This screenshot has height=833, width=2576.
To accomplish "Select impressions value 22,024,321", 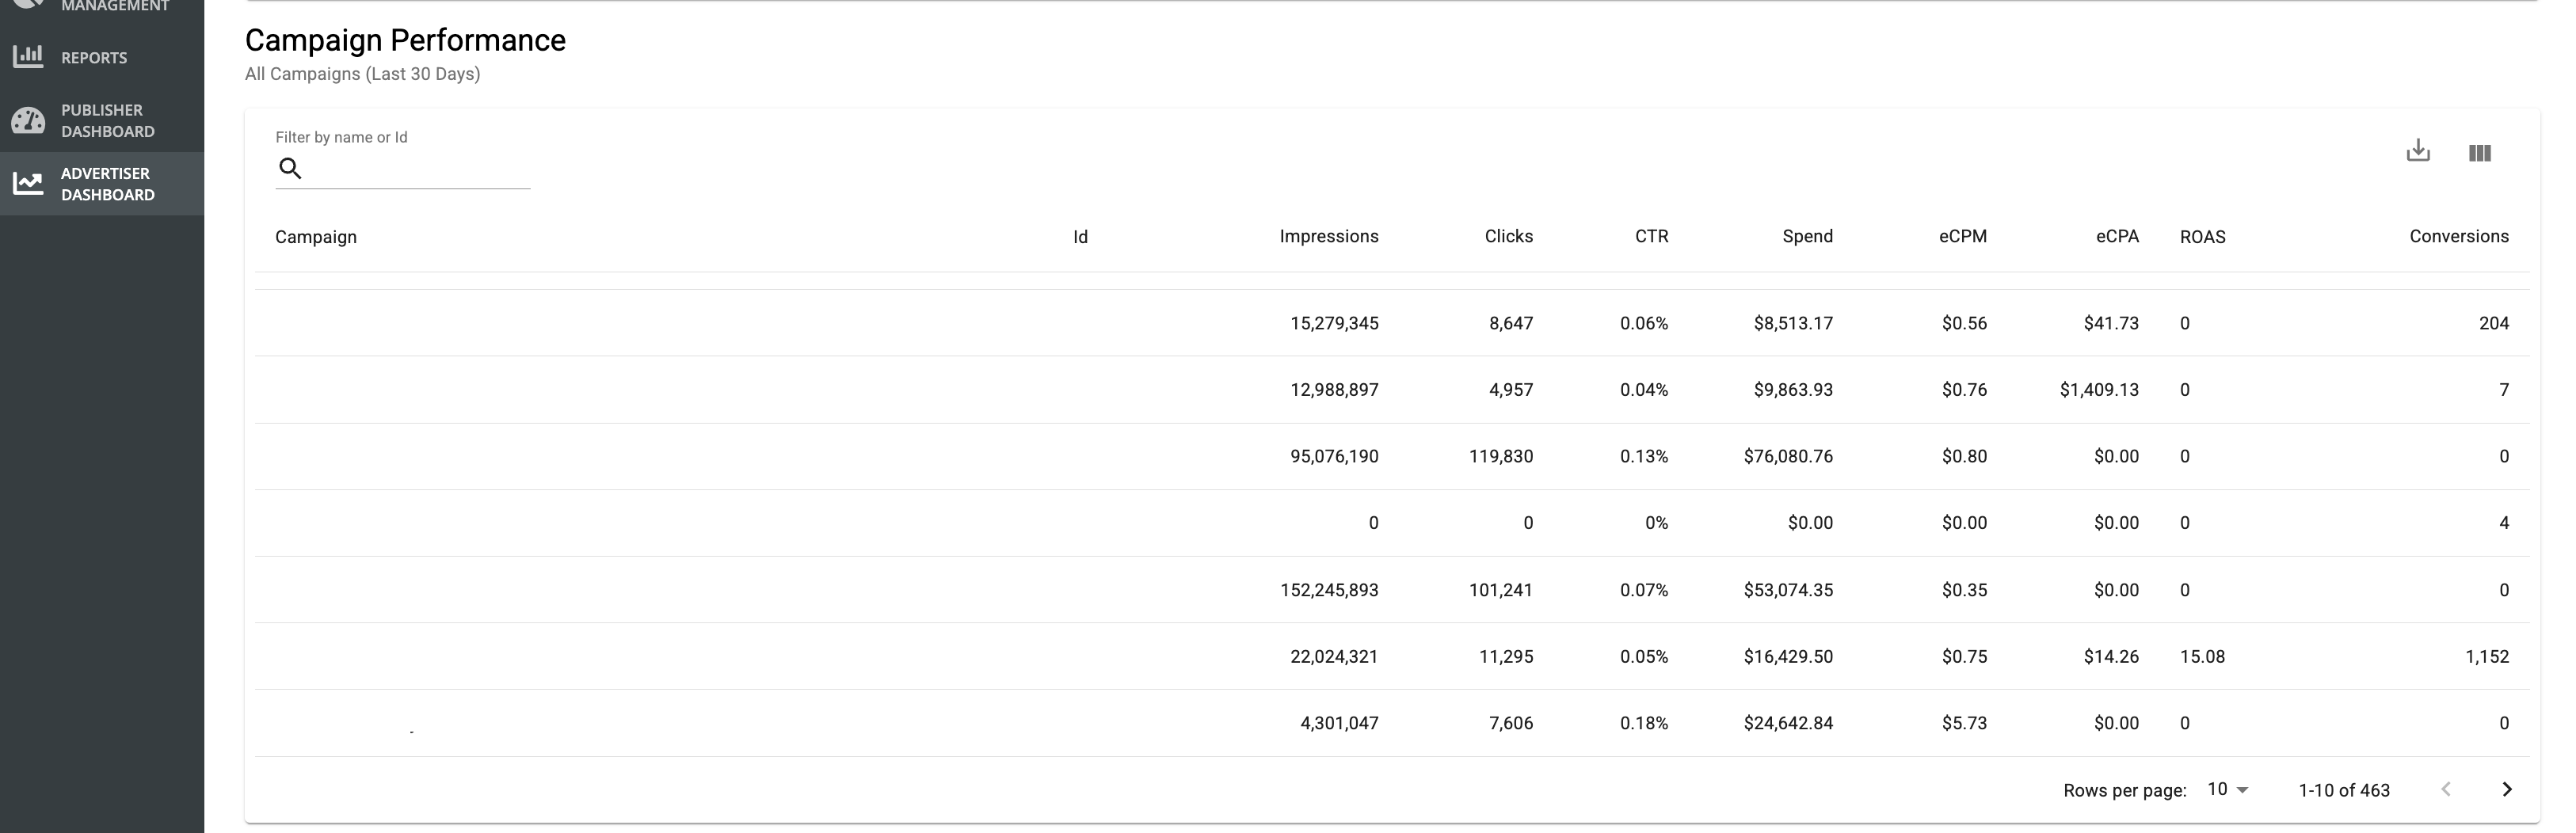I will (x=1334, y=657).
